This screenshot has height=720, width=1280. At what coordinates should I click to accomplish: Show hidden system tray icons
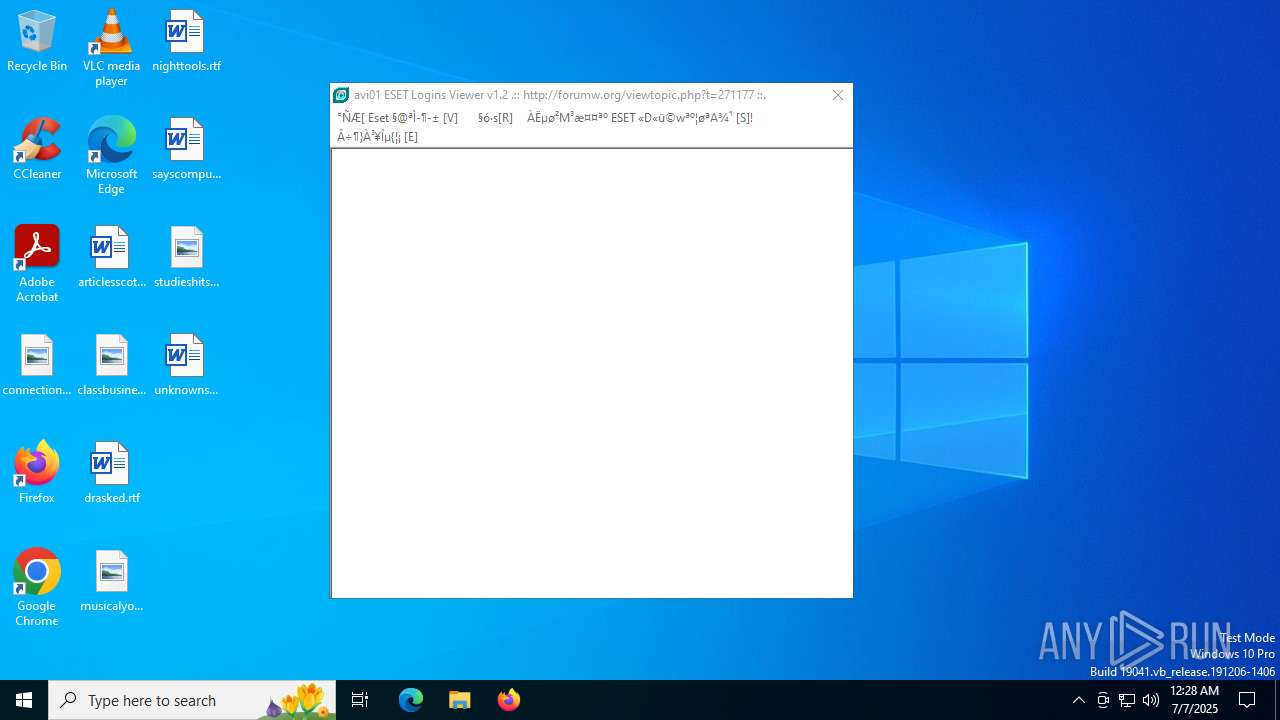[1079, 700]
